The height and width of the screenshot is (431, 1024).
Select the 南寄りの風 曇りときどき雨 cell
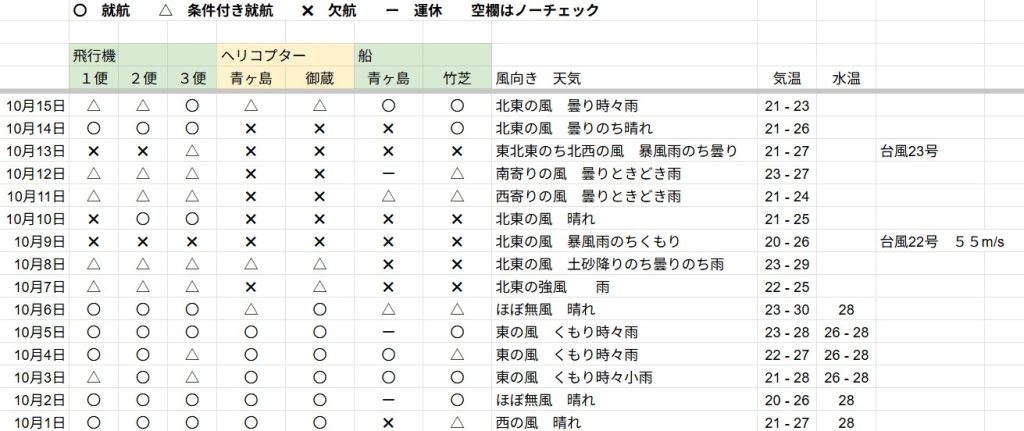588,173
